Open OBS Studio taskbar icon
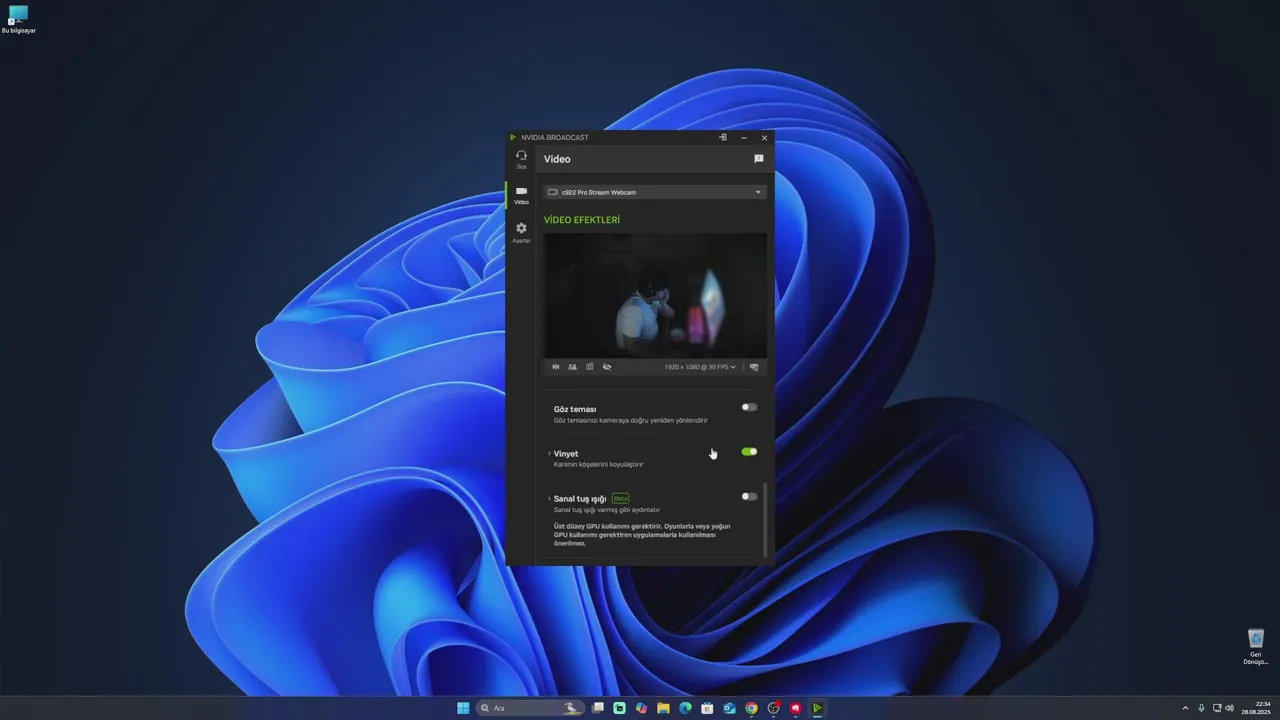Screen dimensions: 1280x720 [x=773, y=708]
